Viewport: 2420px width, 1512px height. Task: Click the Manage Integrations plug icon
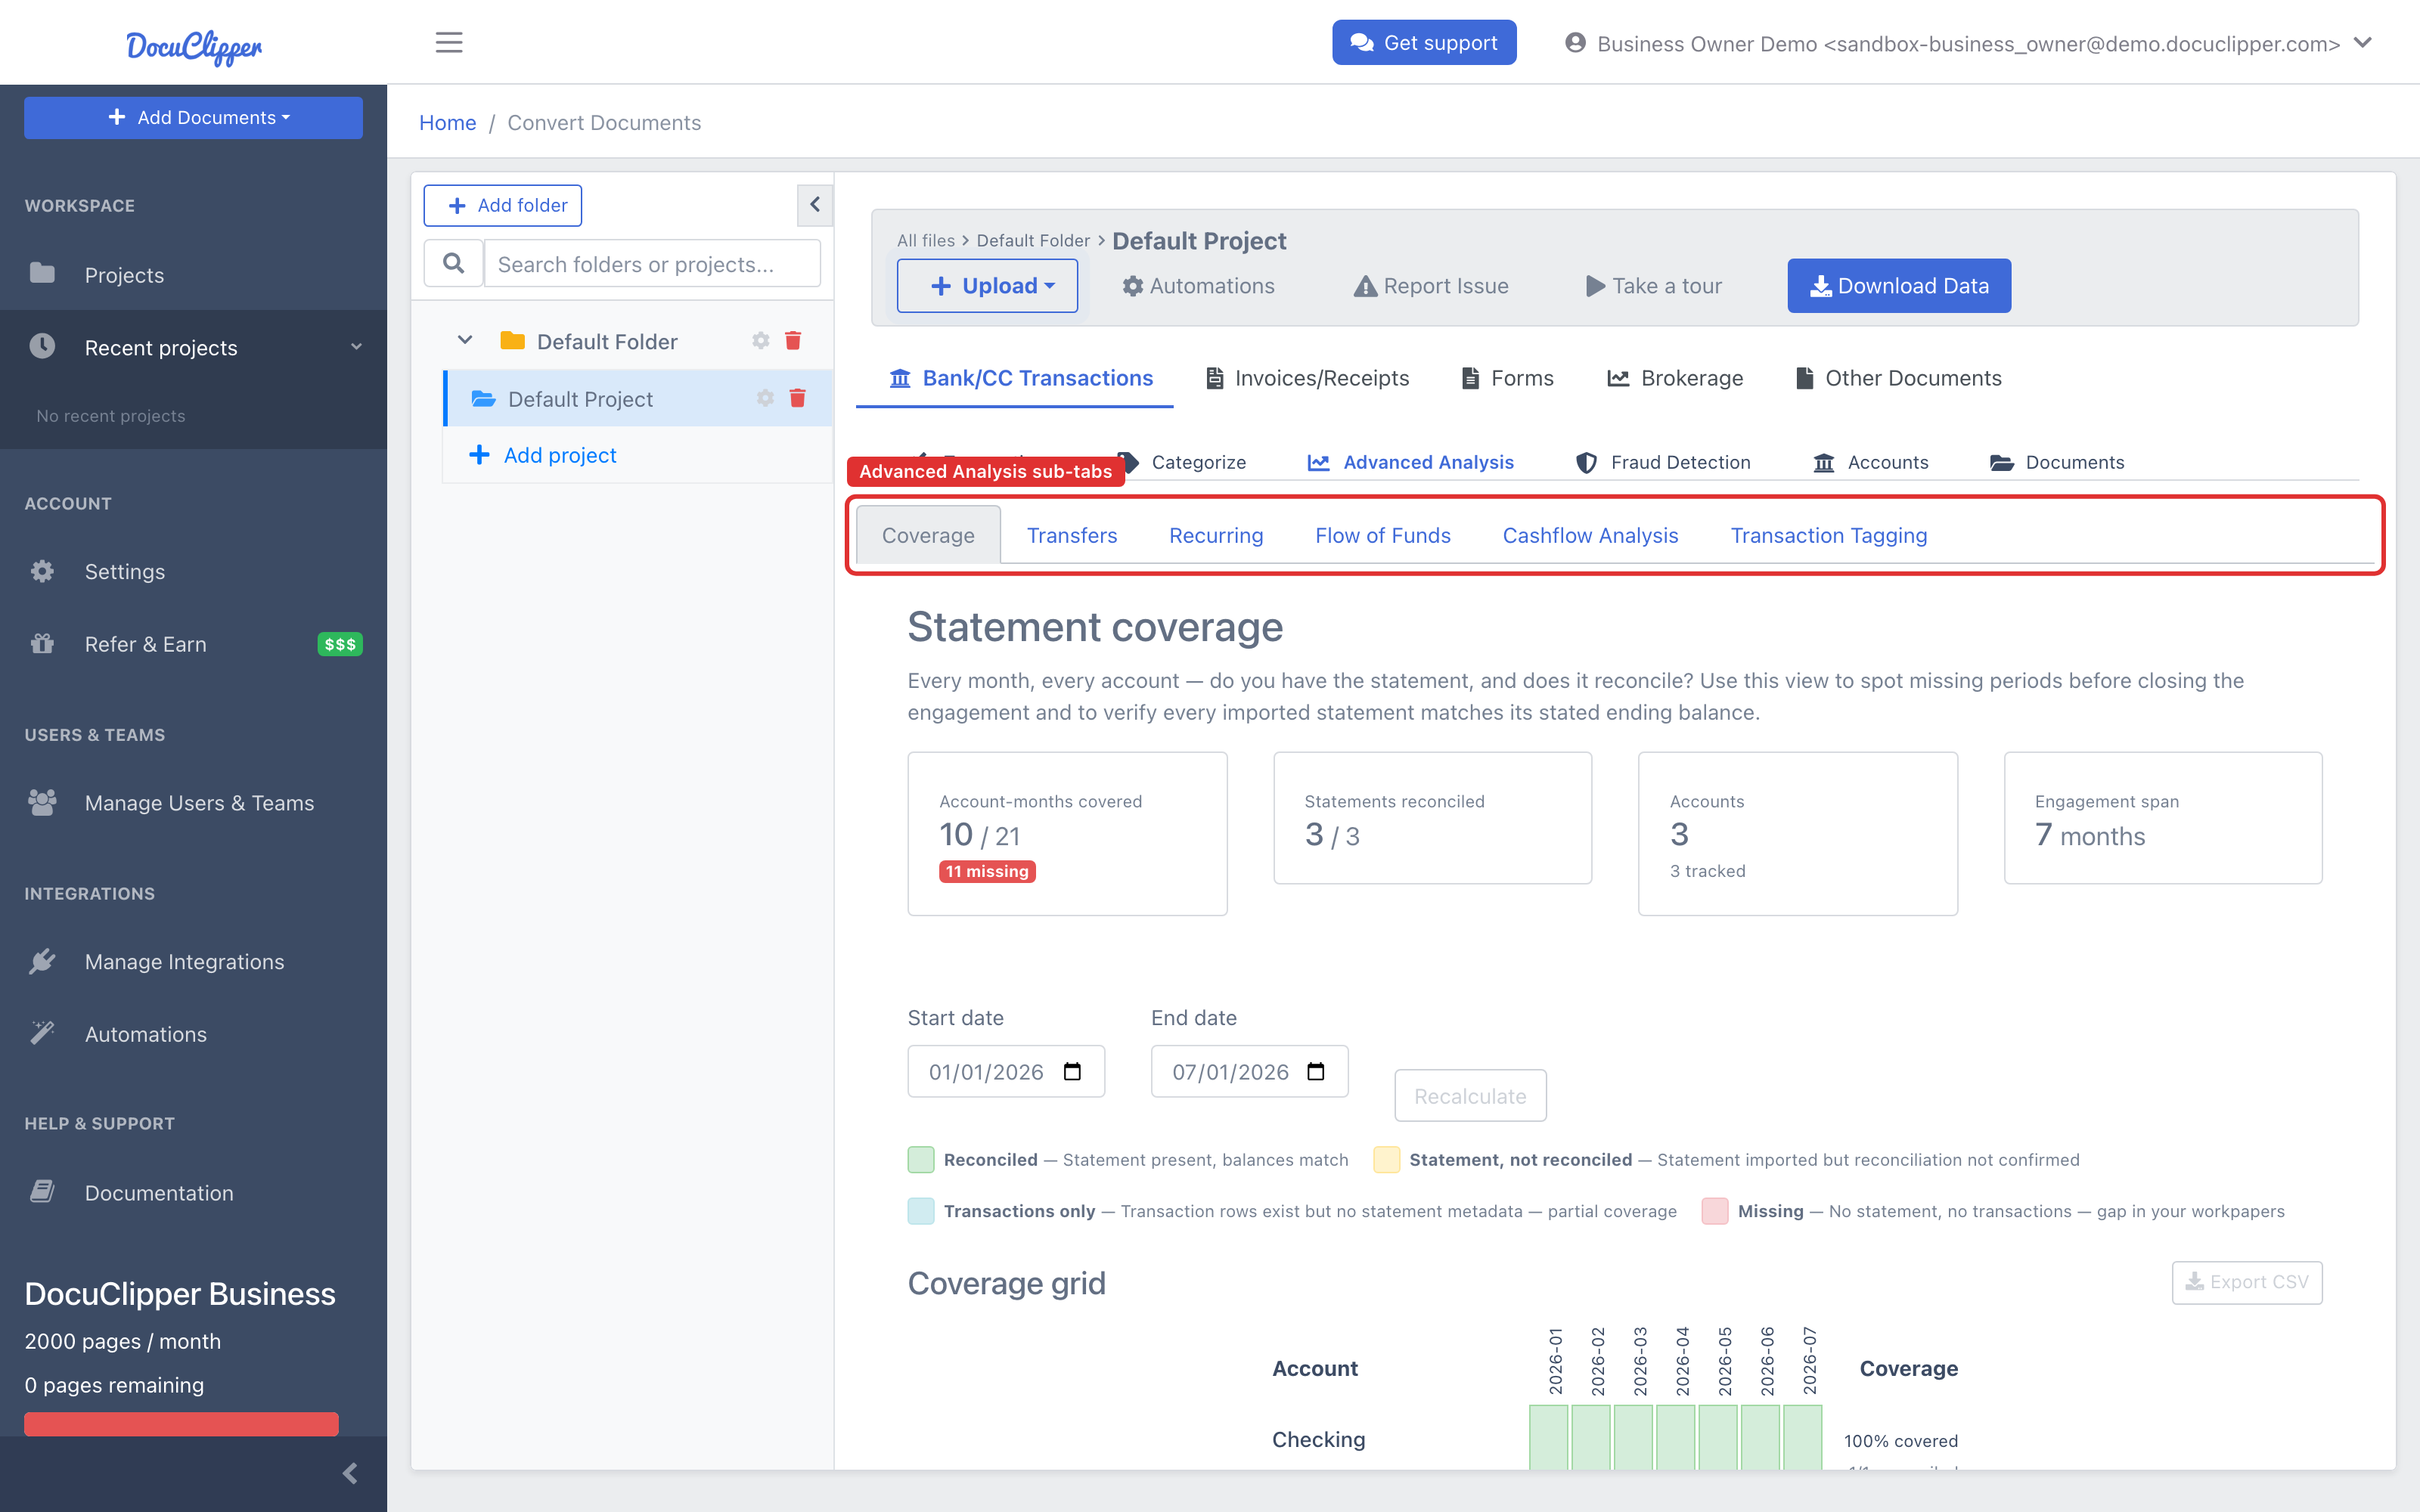pos(42,960)
